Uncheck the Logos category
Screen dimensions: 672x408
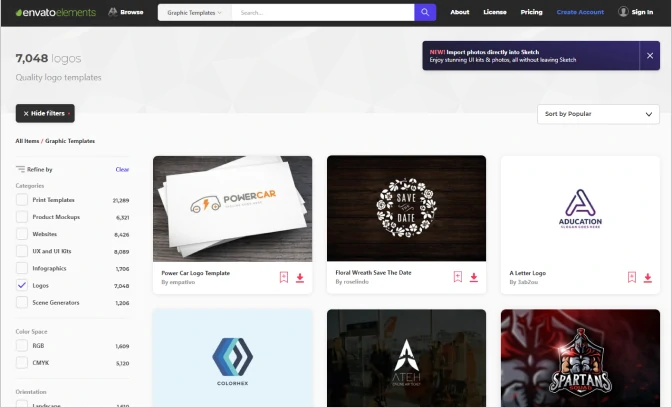click(22, 285)
